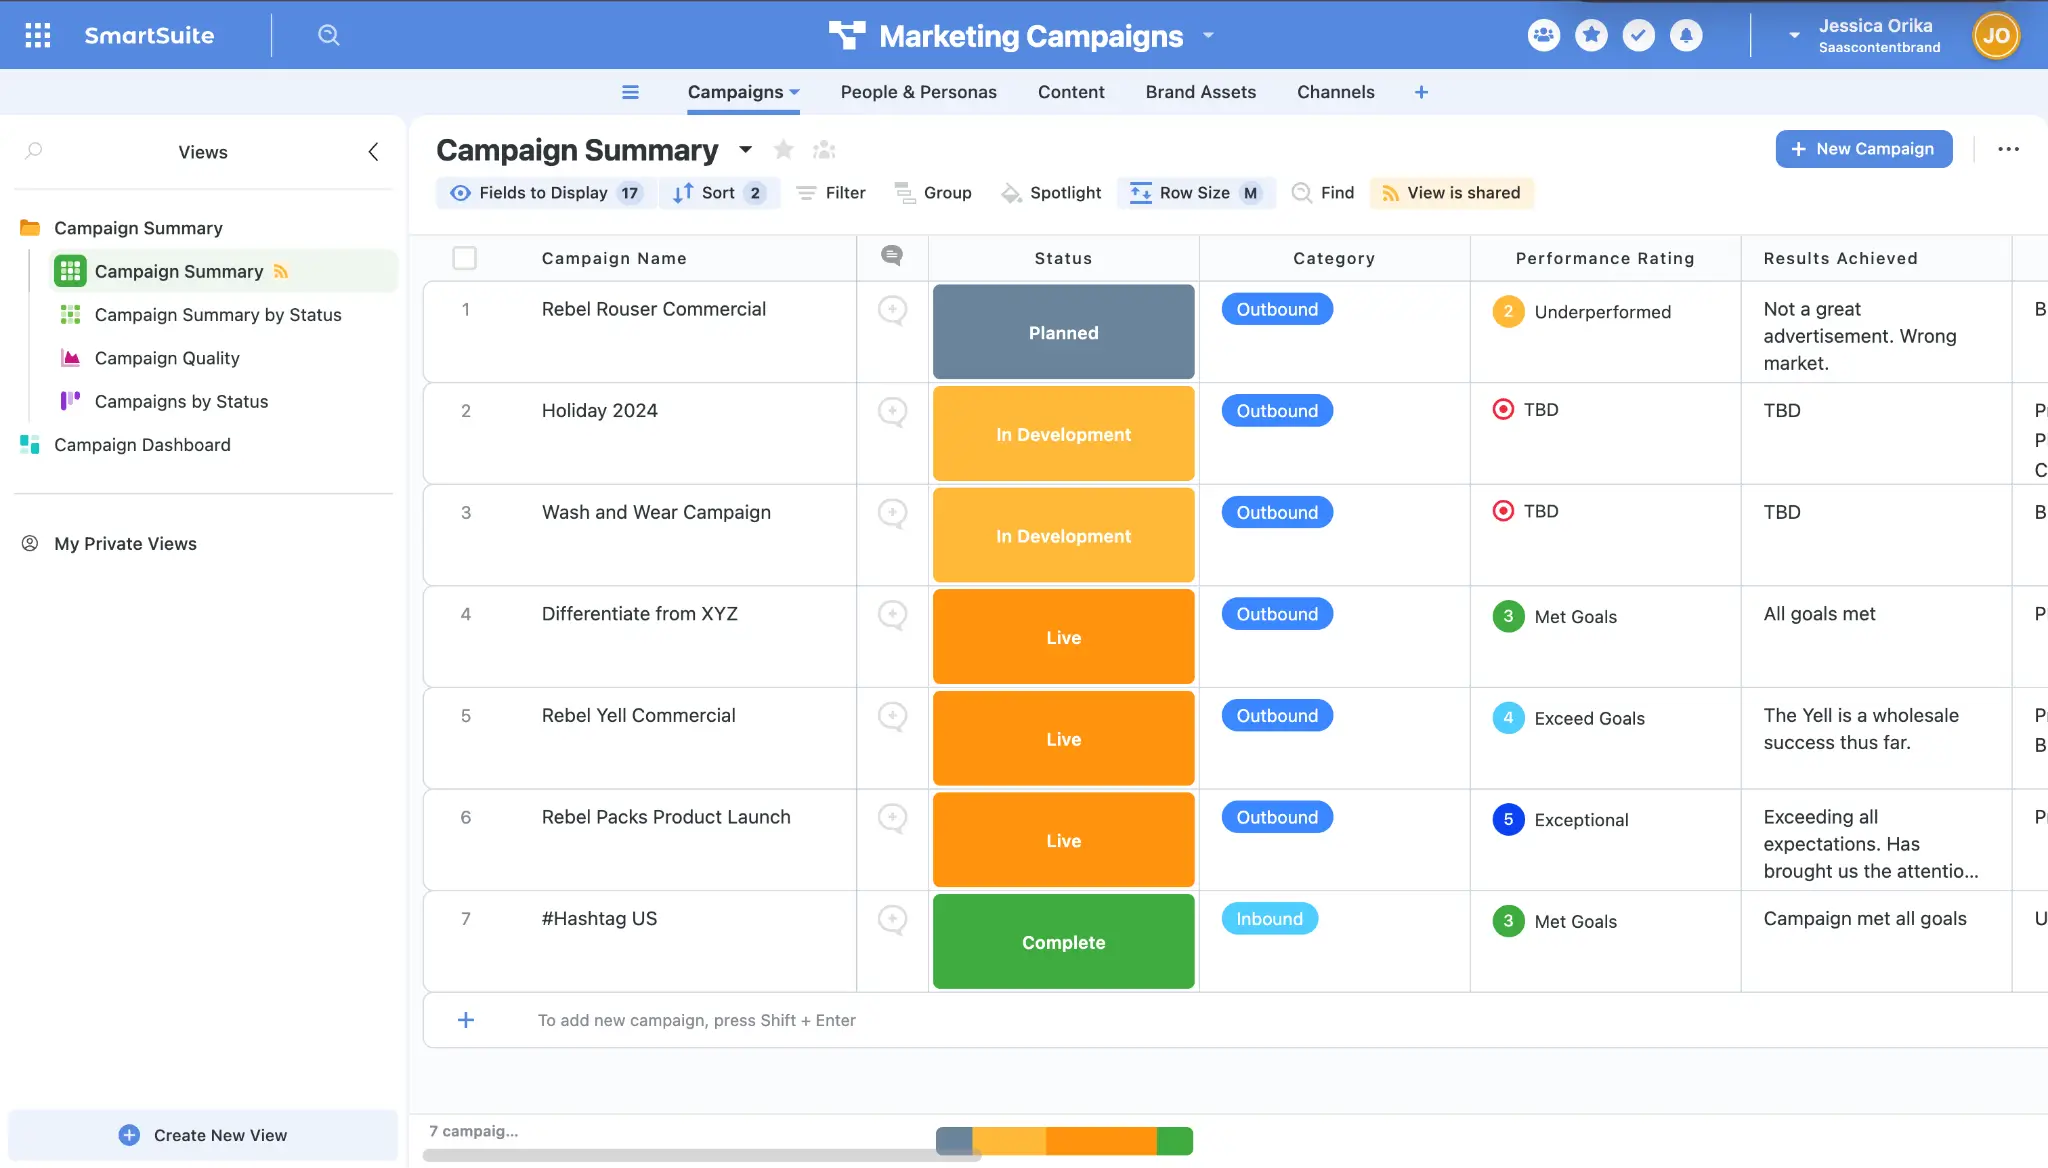This screenshot has height=1168, width=2048.
Task: Switch to Brand Assets tab
Action: (x=1200, y=92)
